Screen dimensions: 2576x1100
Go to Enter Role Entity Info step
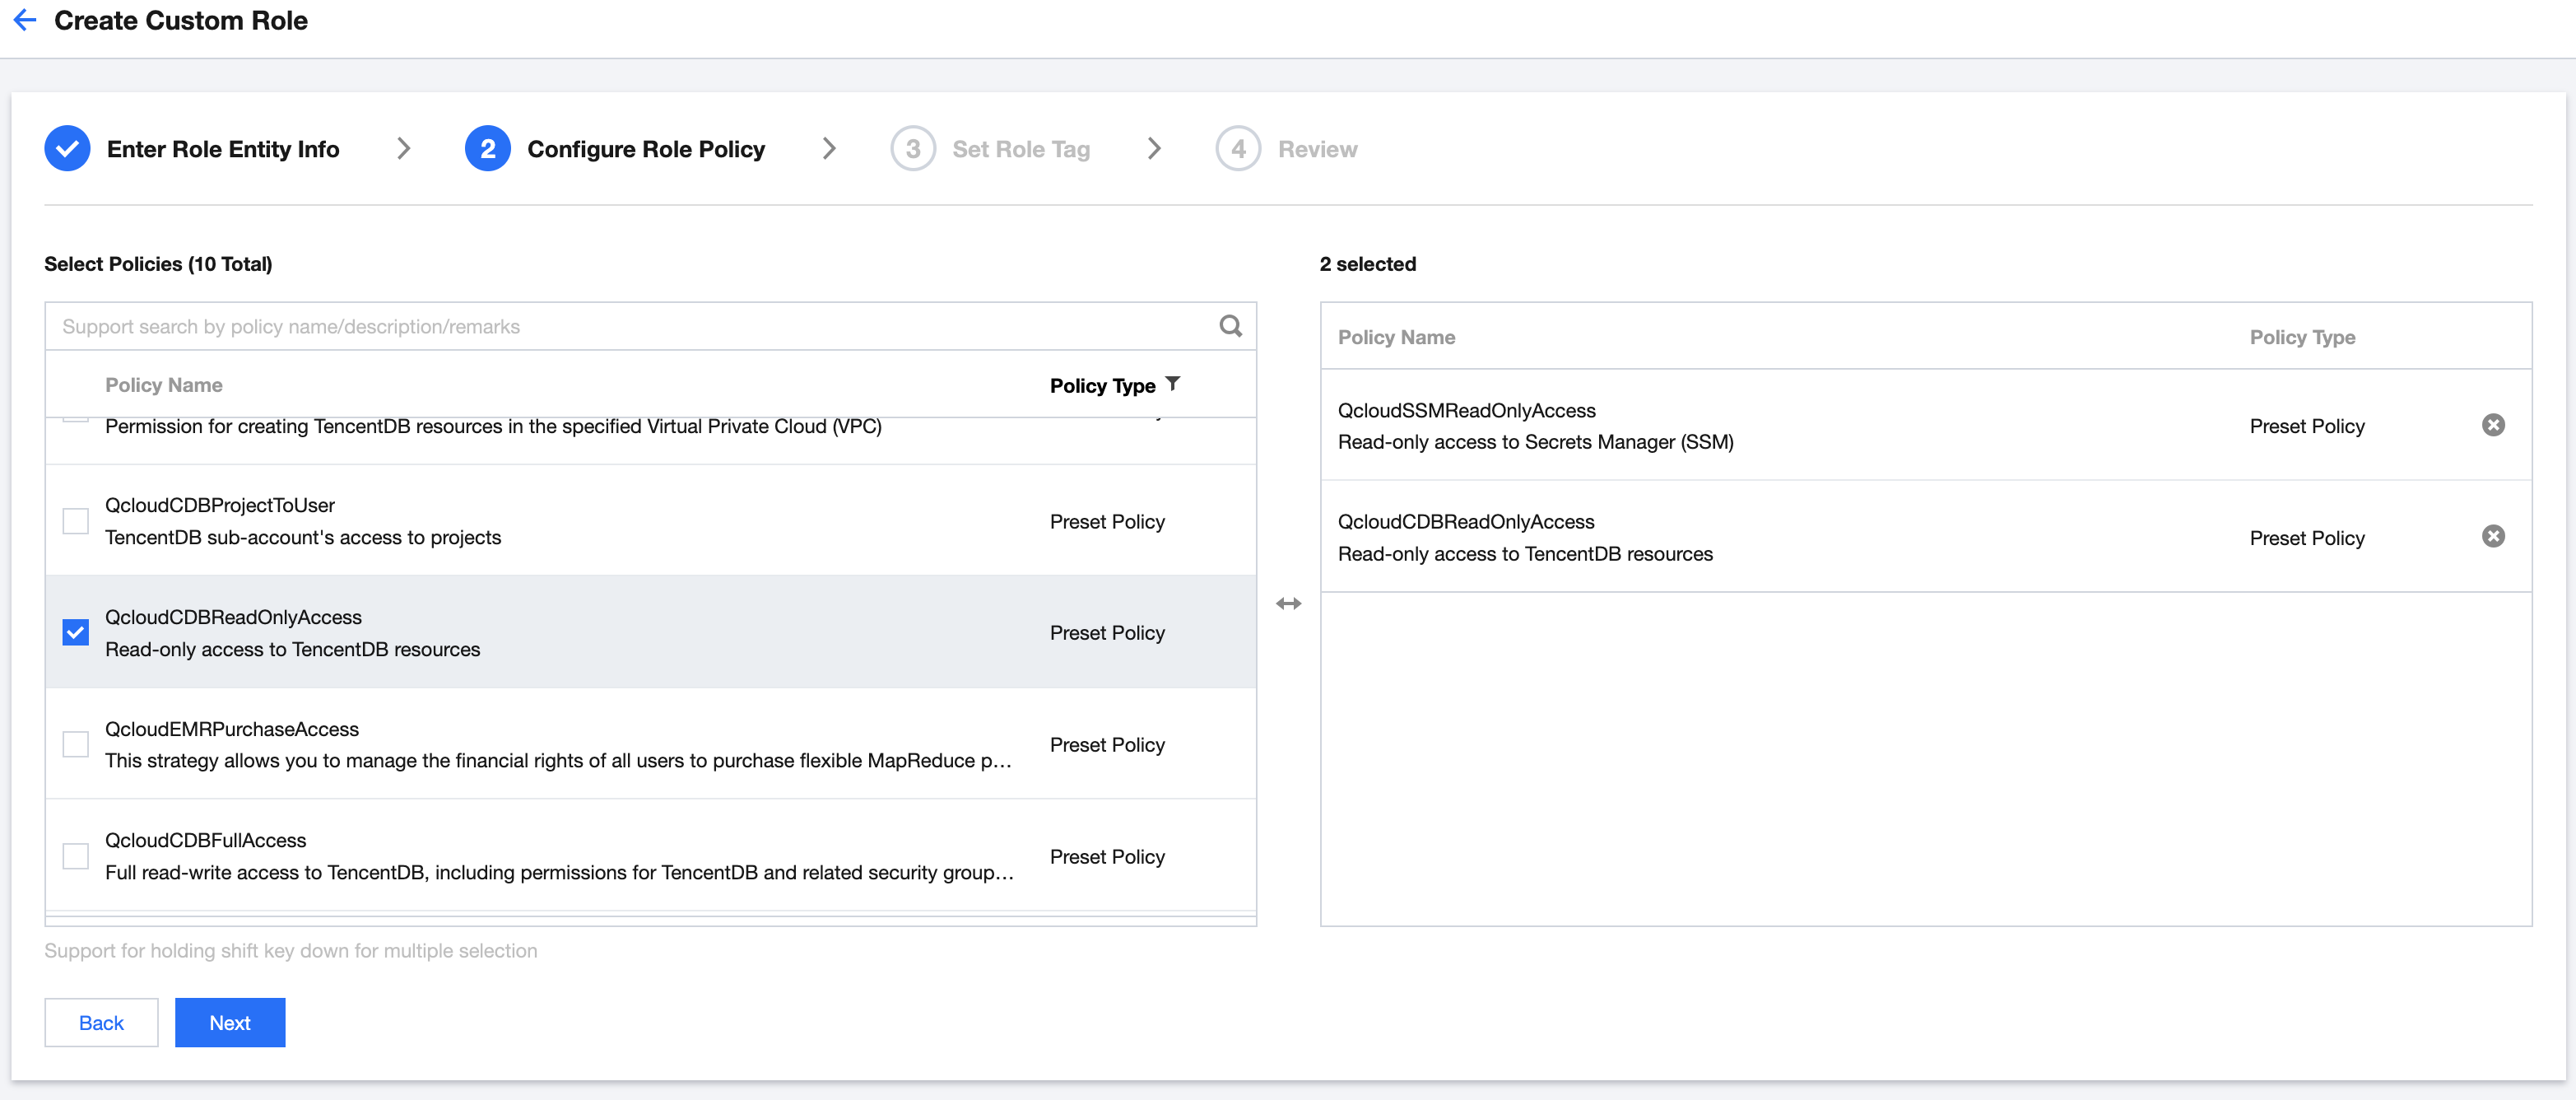(x=222, y=149)
